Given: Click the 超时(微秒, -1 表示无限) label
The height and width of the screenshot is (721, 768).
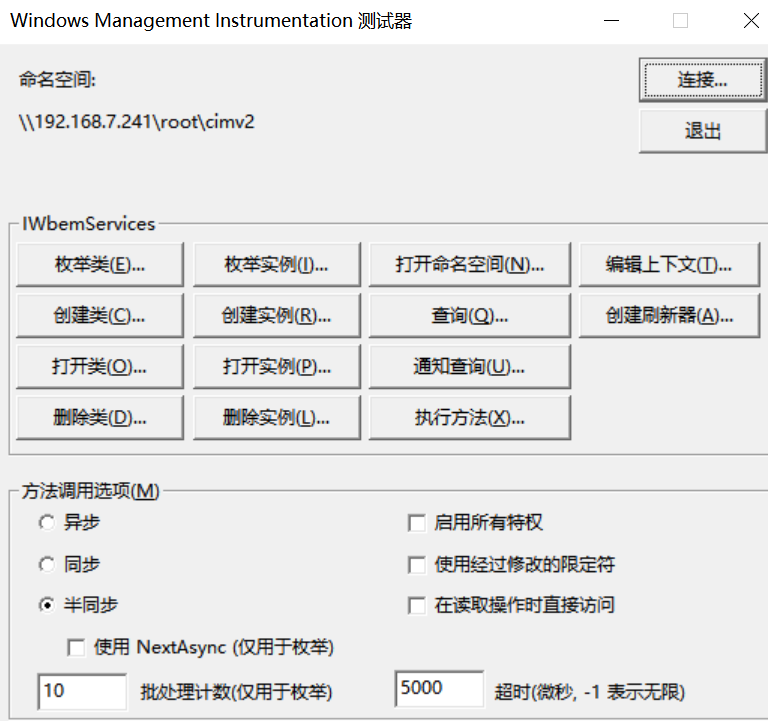Looking at the screenshot, I should [590, 692].
